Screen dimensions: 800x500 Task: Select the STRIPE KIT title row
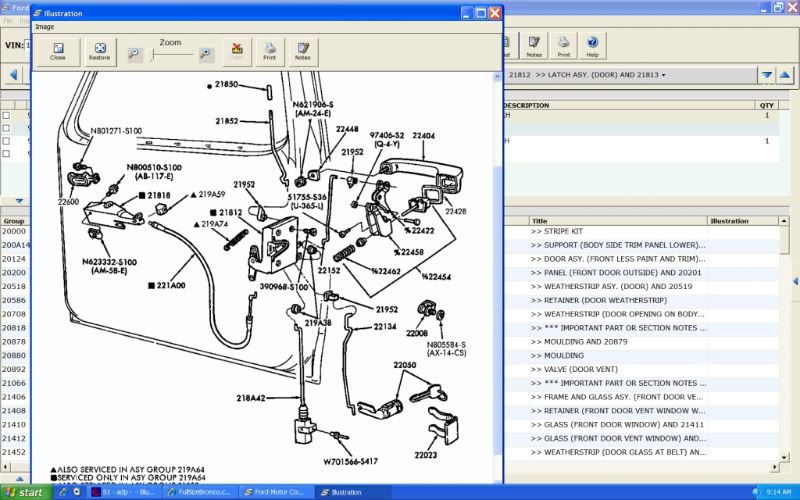[617, 231]
